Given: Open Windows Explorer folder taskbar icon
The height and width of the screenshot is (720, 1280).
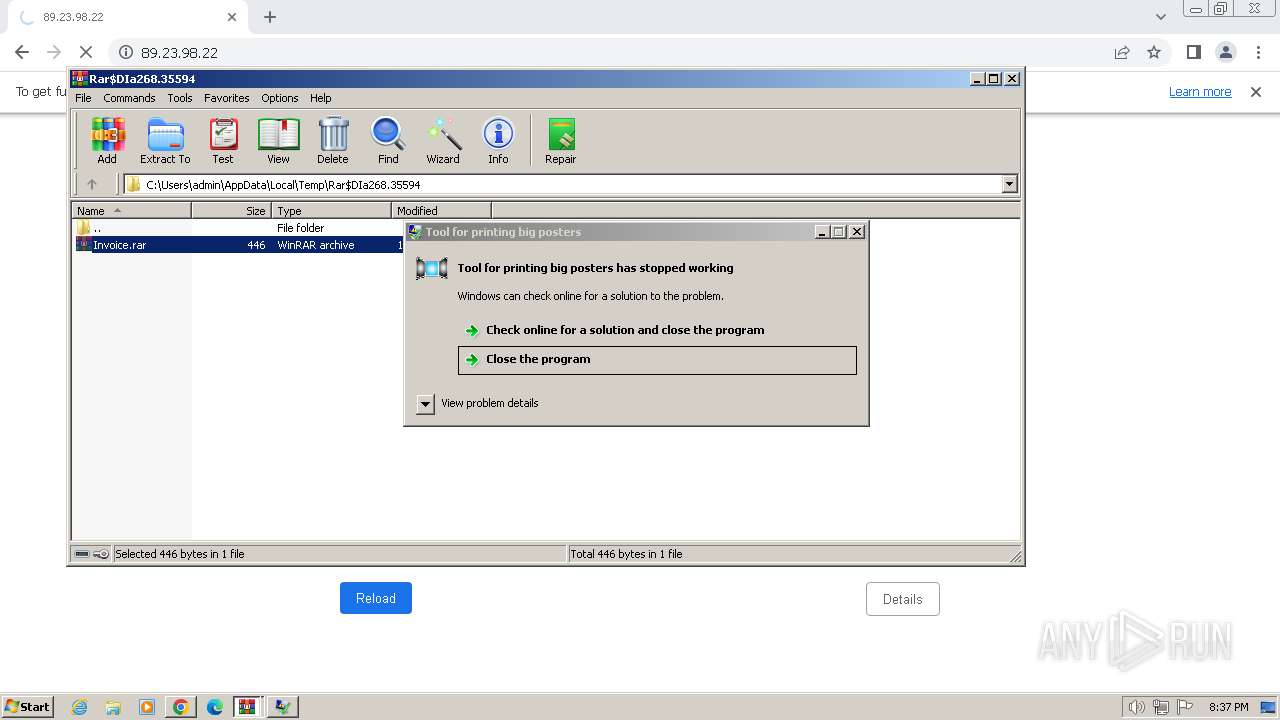Looking at the screenshot, I should click(113, 707).
